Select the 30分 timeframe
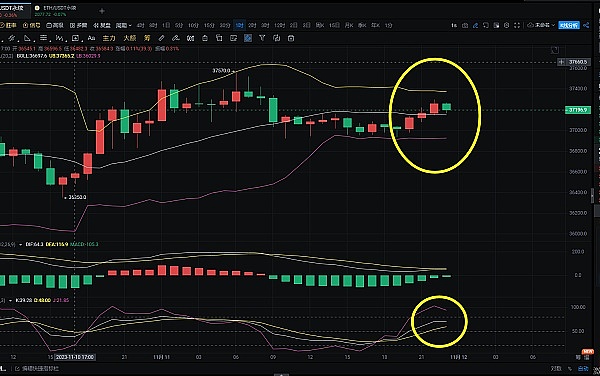600x376 pixels. coord(225,25)
